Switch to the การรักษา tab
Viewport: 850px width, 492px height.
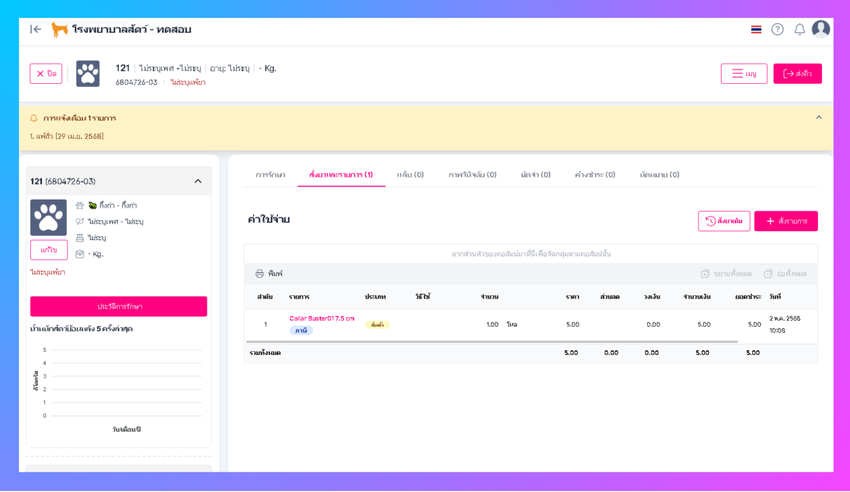click(x=271, y=174)
